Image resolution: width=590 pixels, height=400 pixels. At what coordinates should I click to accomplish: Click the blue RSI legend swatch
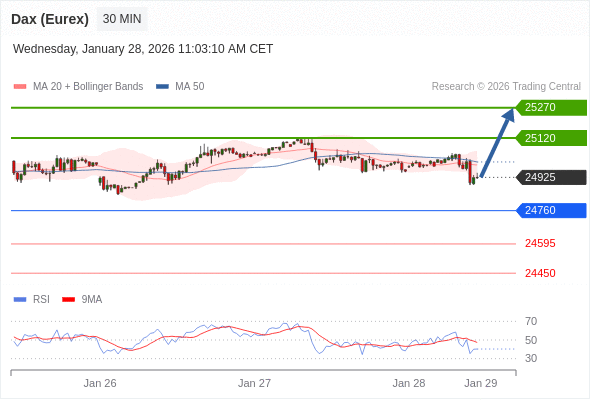(x=20, y=300)
